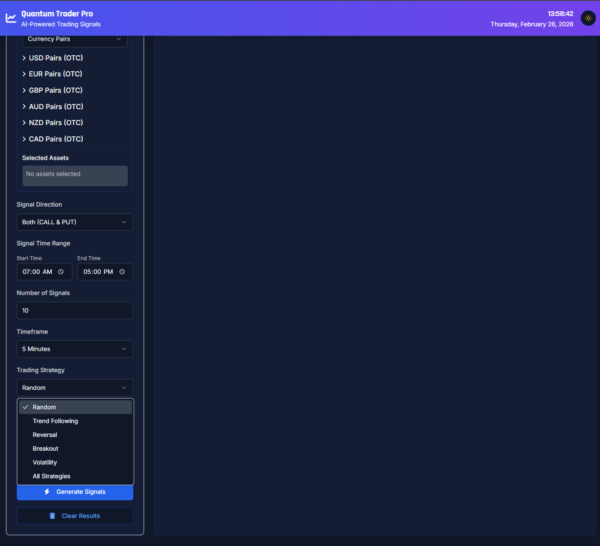Expand the NZD Pairs (OTC) group
The width and height of the screenshot is (600, 546).
coord(54,123)
